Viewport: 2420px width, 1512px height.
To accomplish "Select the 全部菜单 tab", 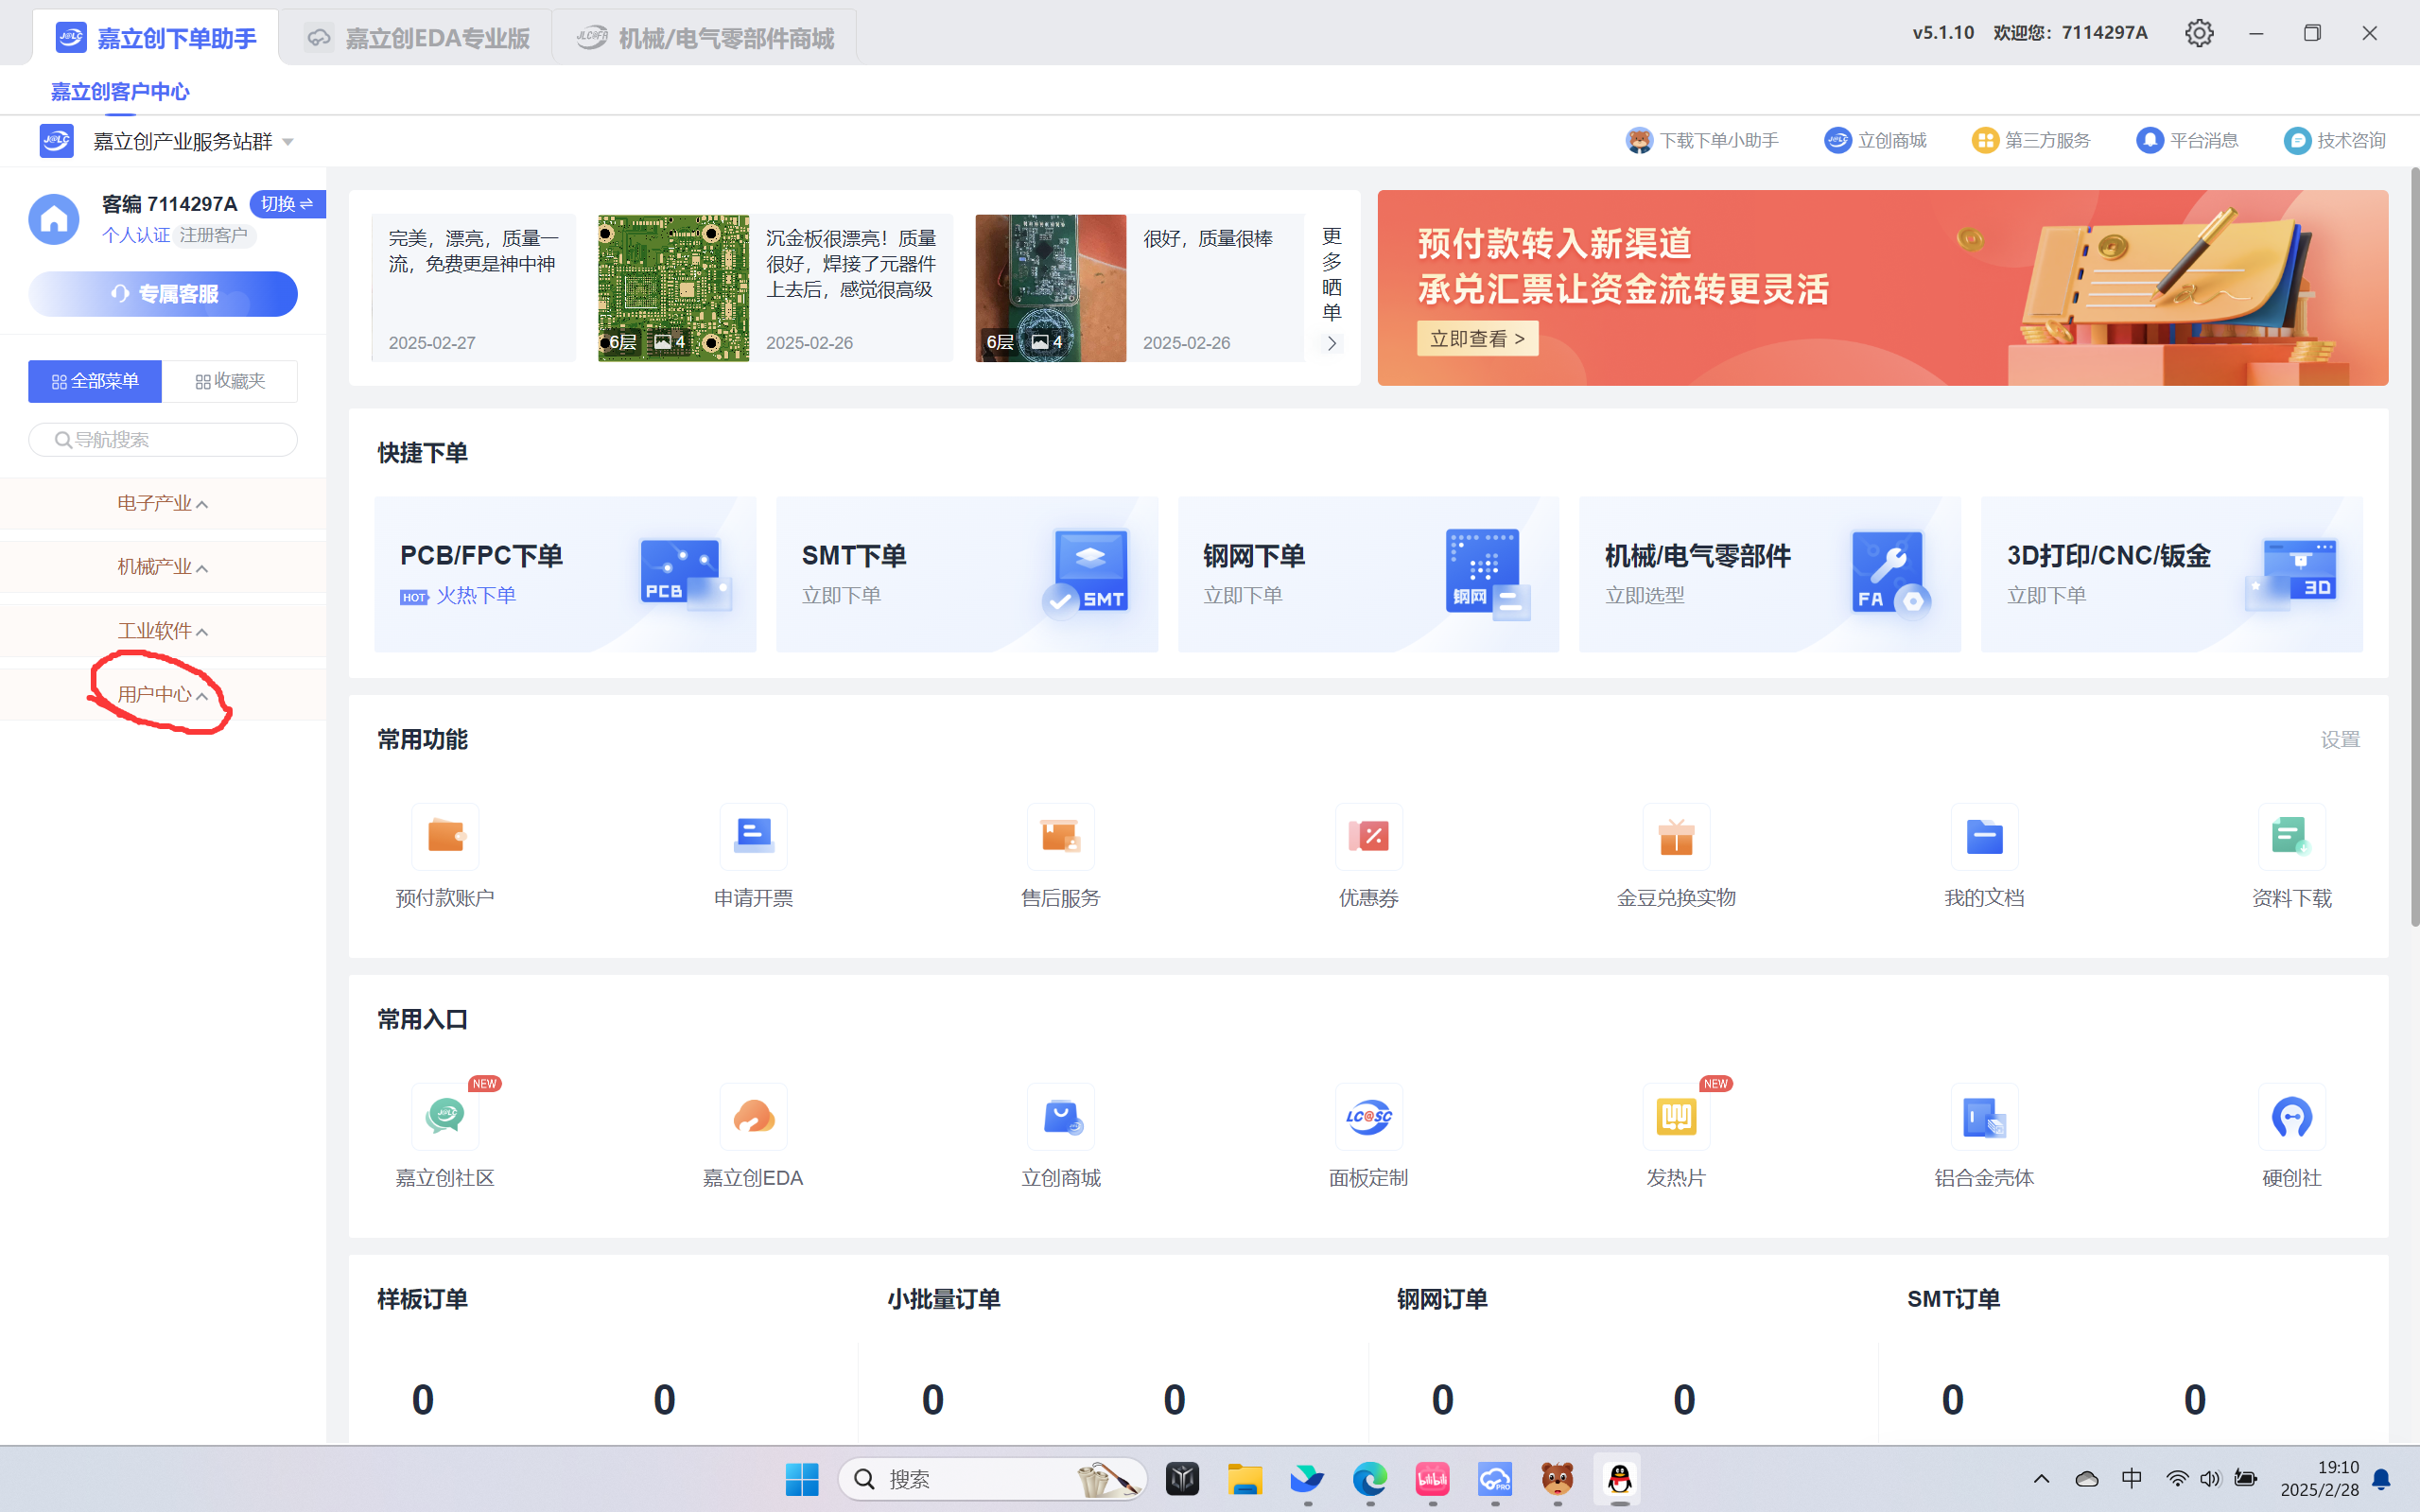I will [x=95, y=381].
